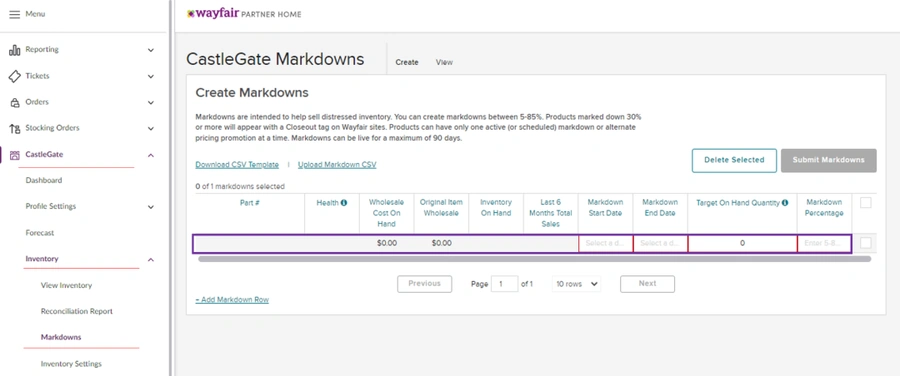Click the Orders menu label
The width and height of the screenshot is (900, 376).
click(37, 102)
